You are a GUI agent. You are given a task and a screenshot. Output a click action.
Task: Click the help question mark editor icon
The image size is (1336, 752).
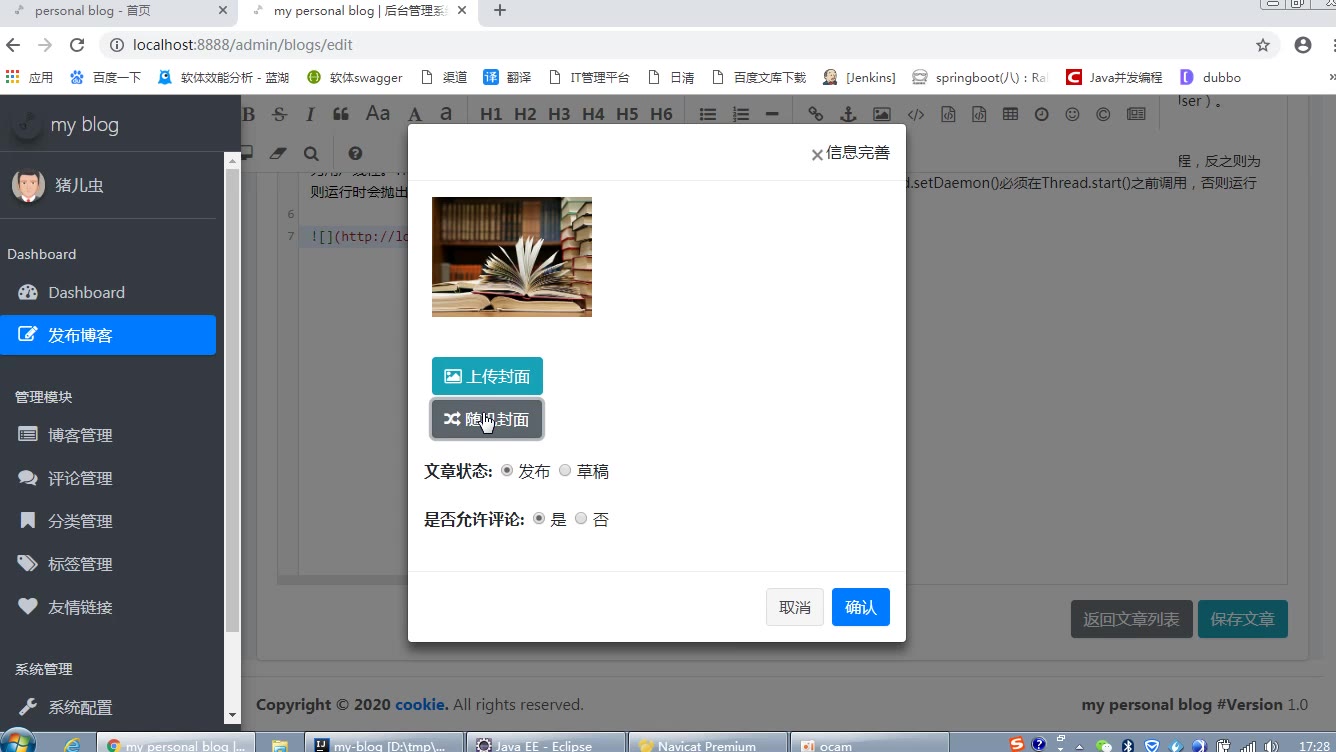[355, 153]
